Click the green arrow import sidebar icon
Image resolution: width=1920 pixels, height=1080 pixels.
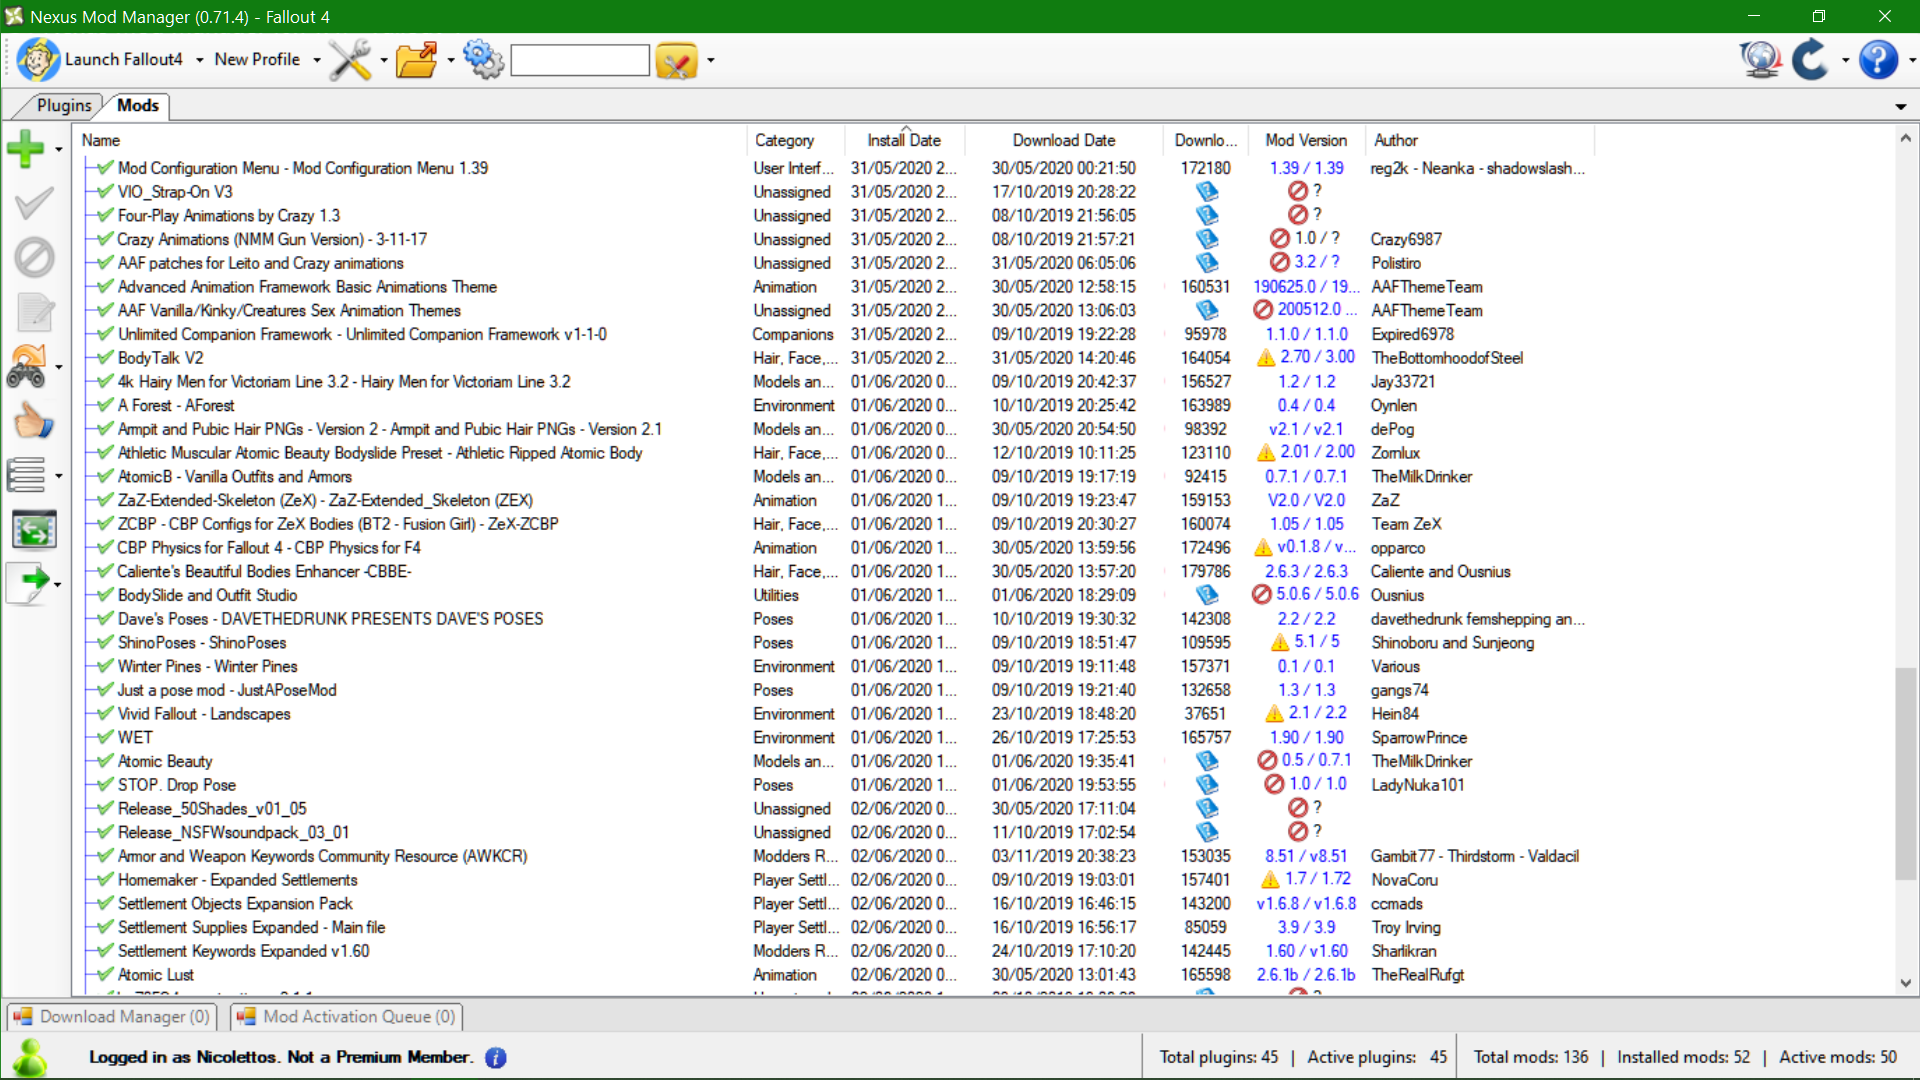point(27,583)
